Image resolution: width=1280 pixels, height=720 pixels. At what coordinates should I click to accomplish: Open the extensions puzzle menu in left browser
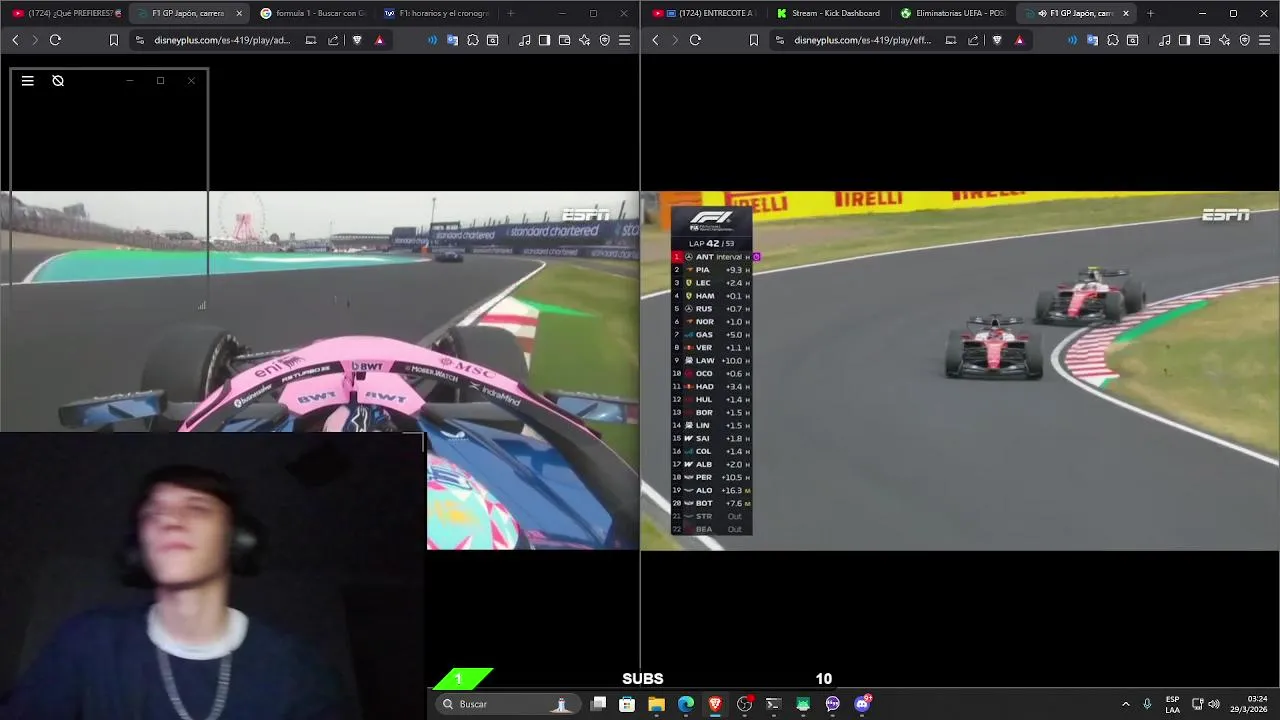click(x=473, y=40)
